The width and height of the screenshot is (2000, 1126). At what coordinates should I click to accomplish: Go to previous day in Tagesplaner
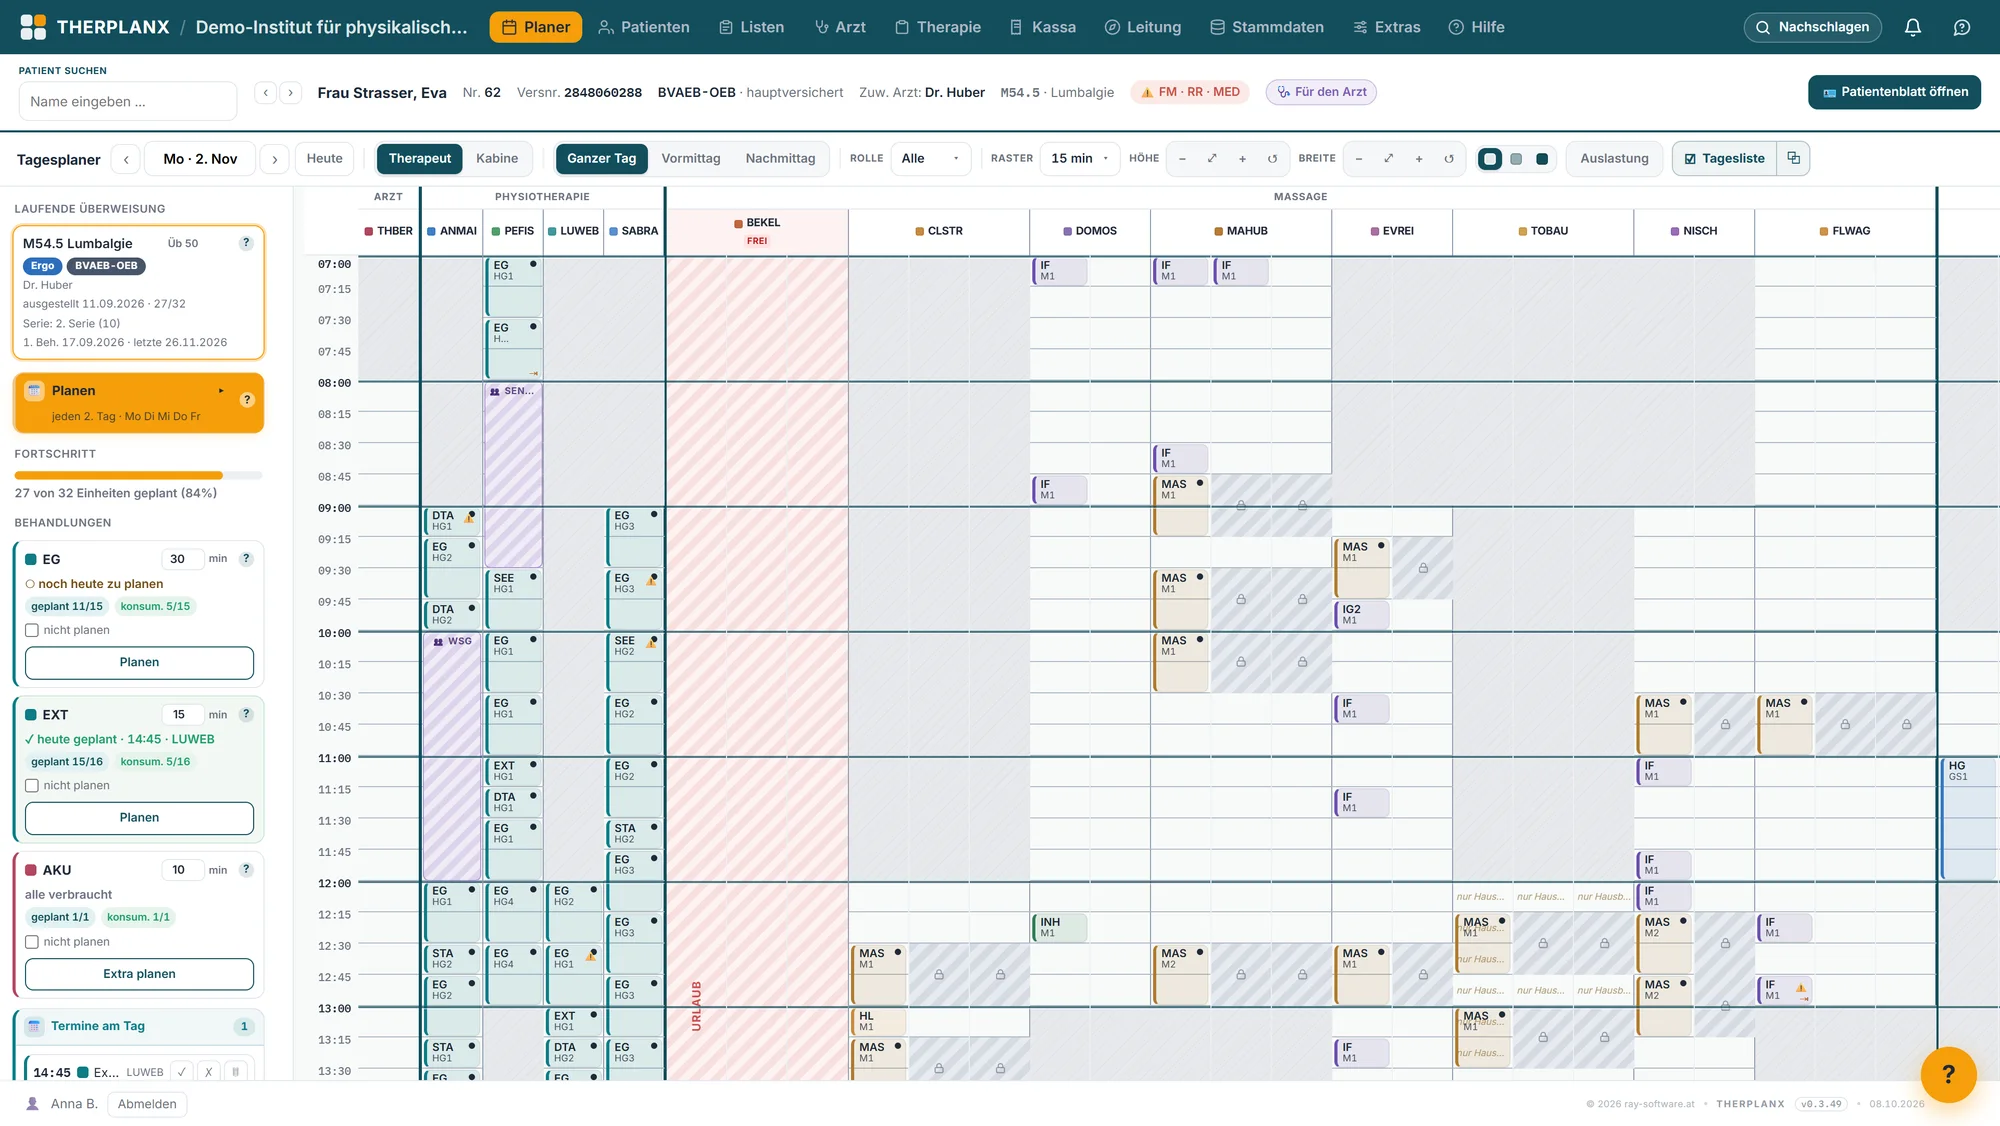[x=126, y=159]
